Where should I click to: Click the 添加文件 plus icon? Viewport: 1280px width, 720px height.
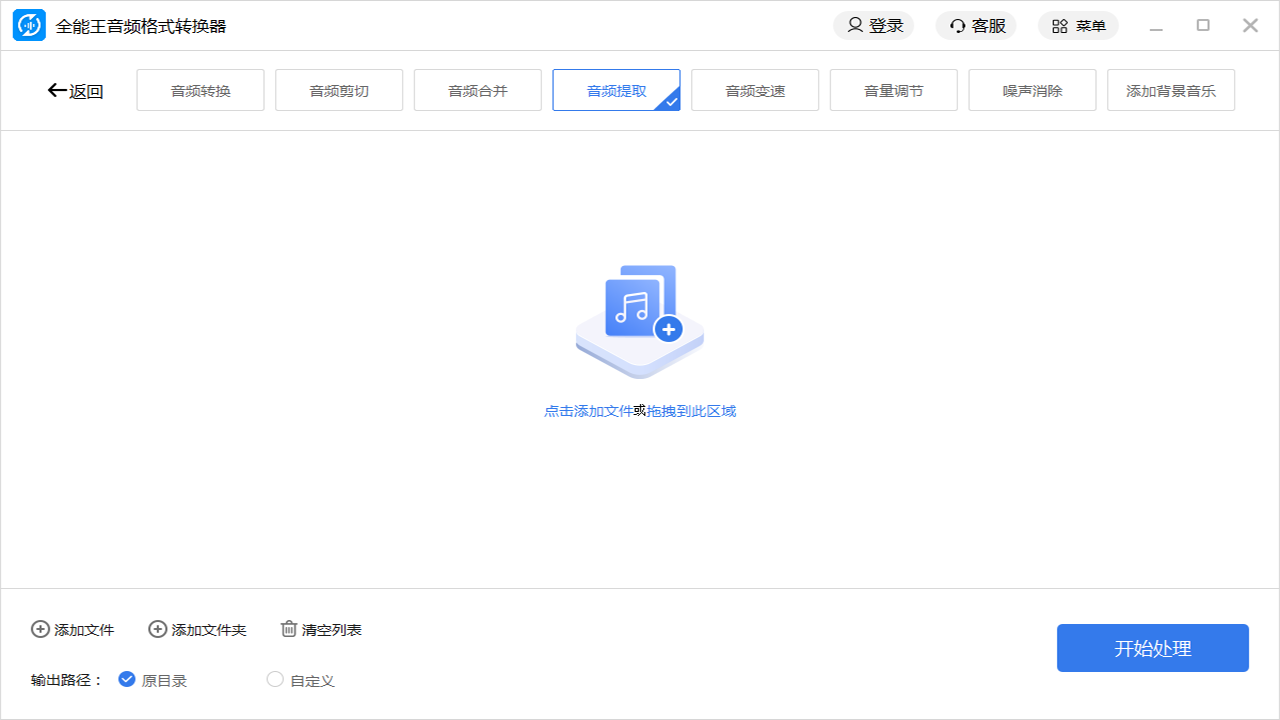click(40, 629)
